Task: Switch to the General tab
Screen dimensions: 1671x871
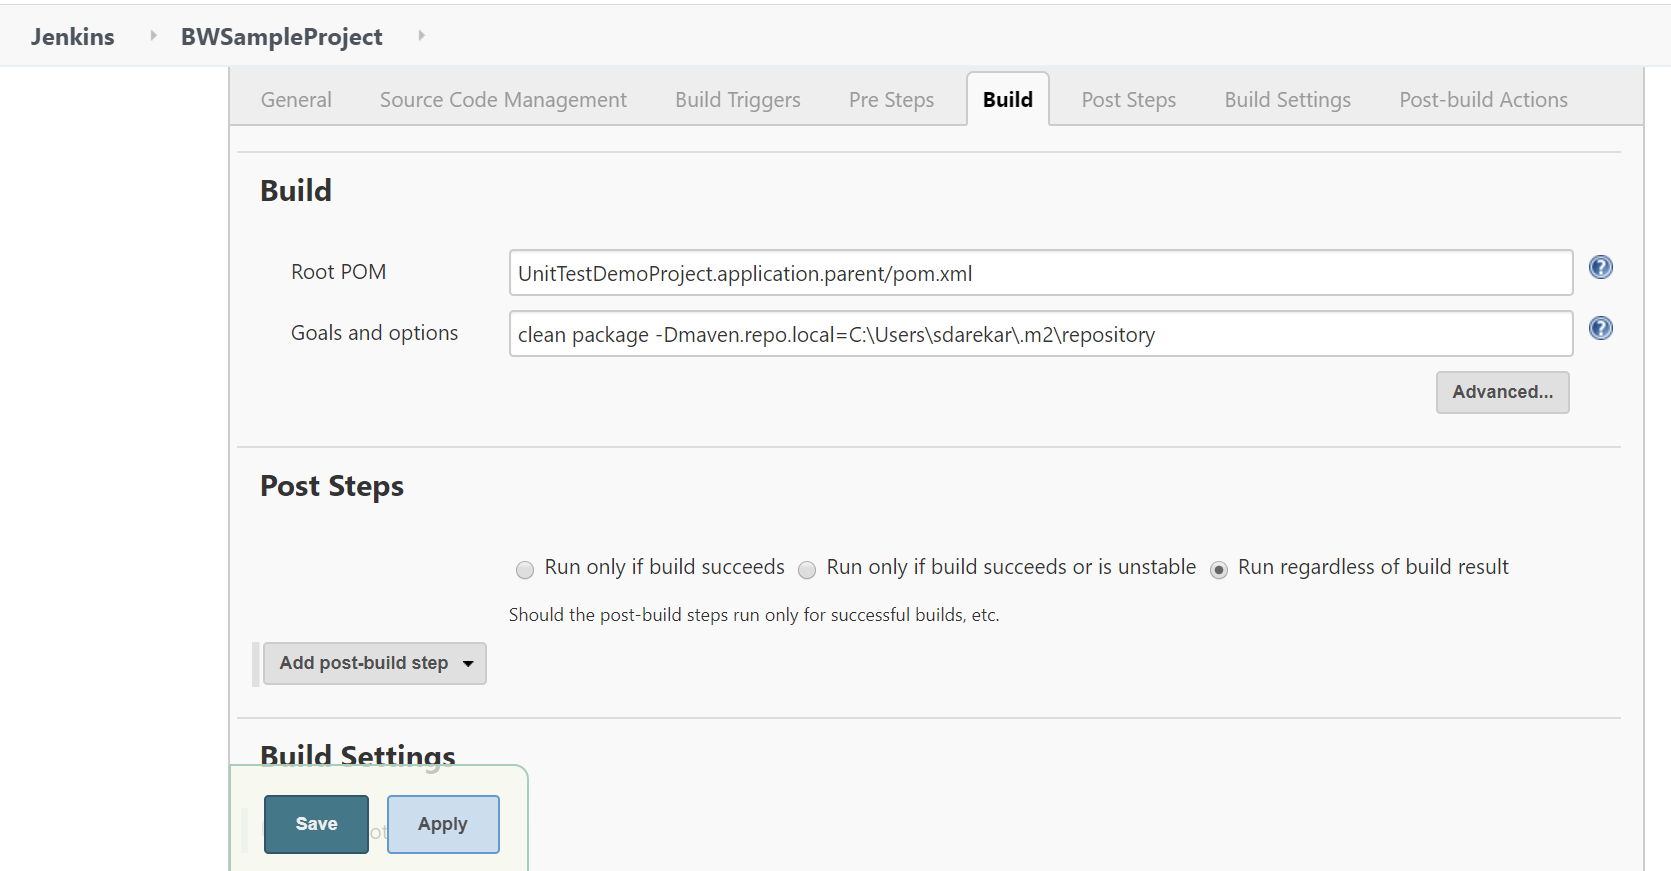Action: [x=296, y=100]
